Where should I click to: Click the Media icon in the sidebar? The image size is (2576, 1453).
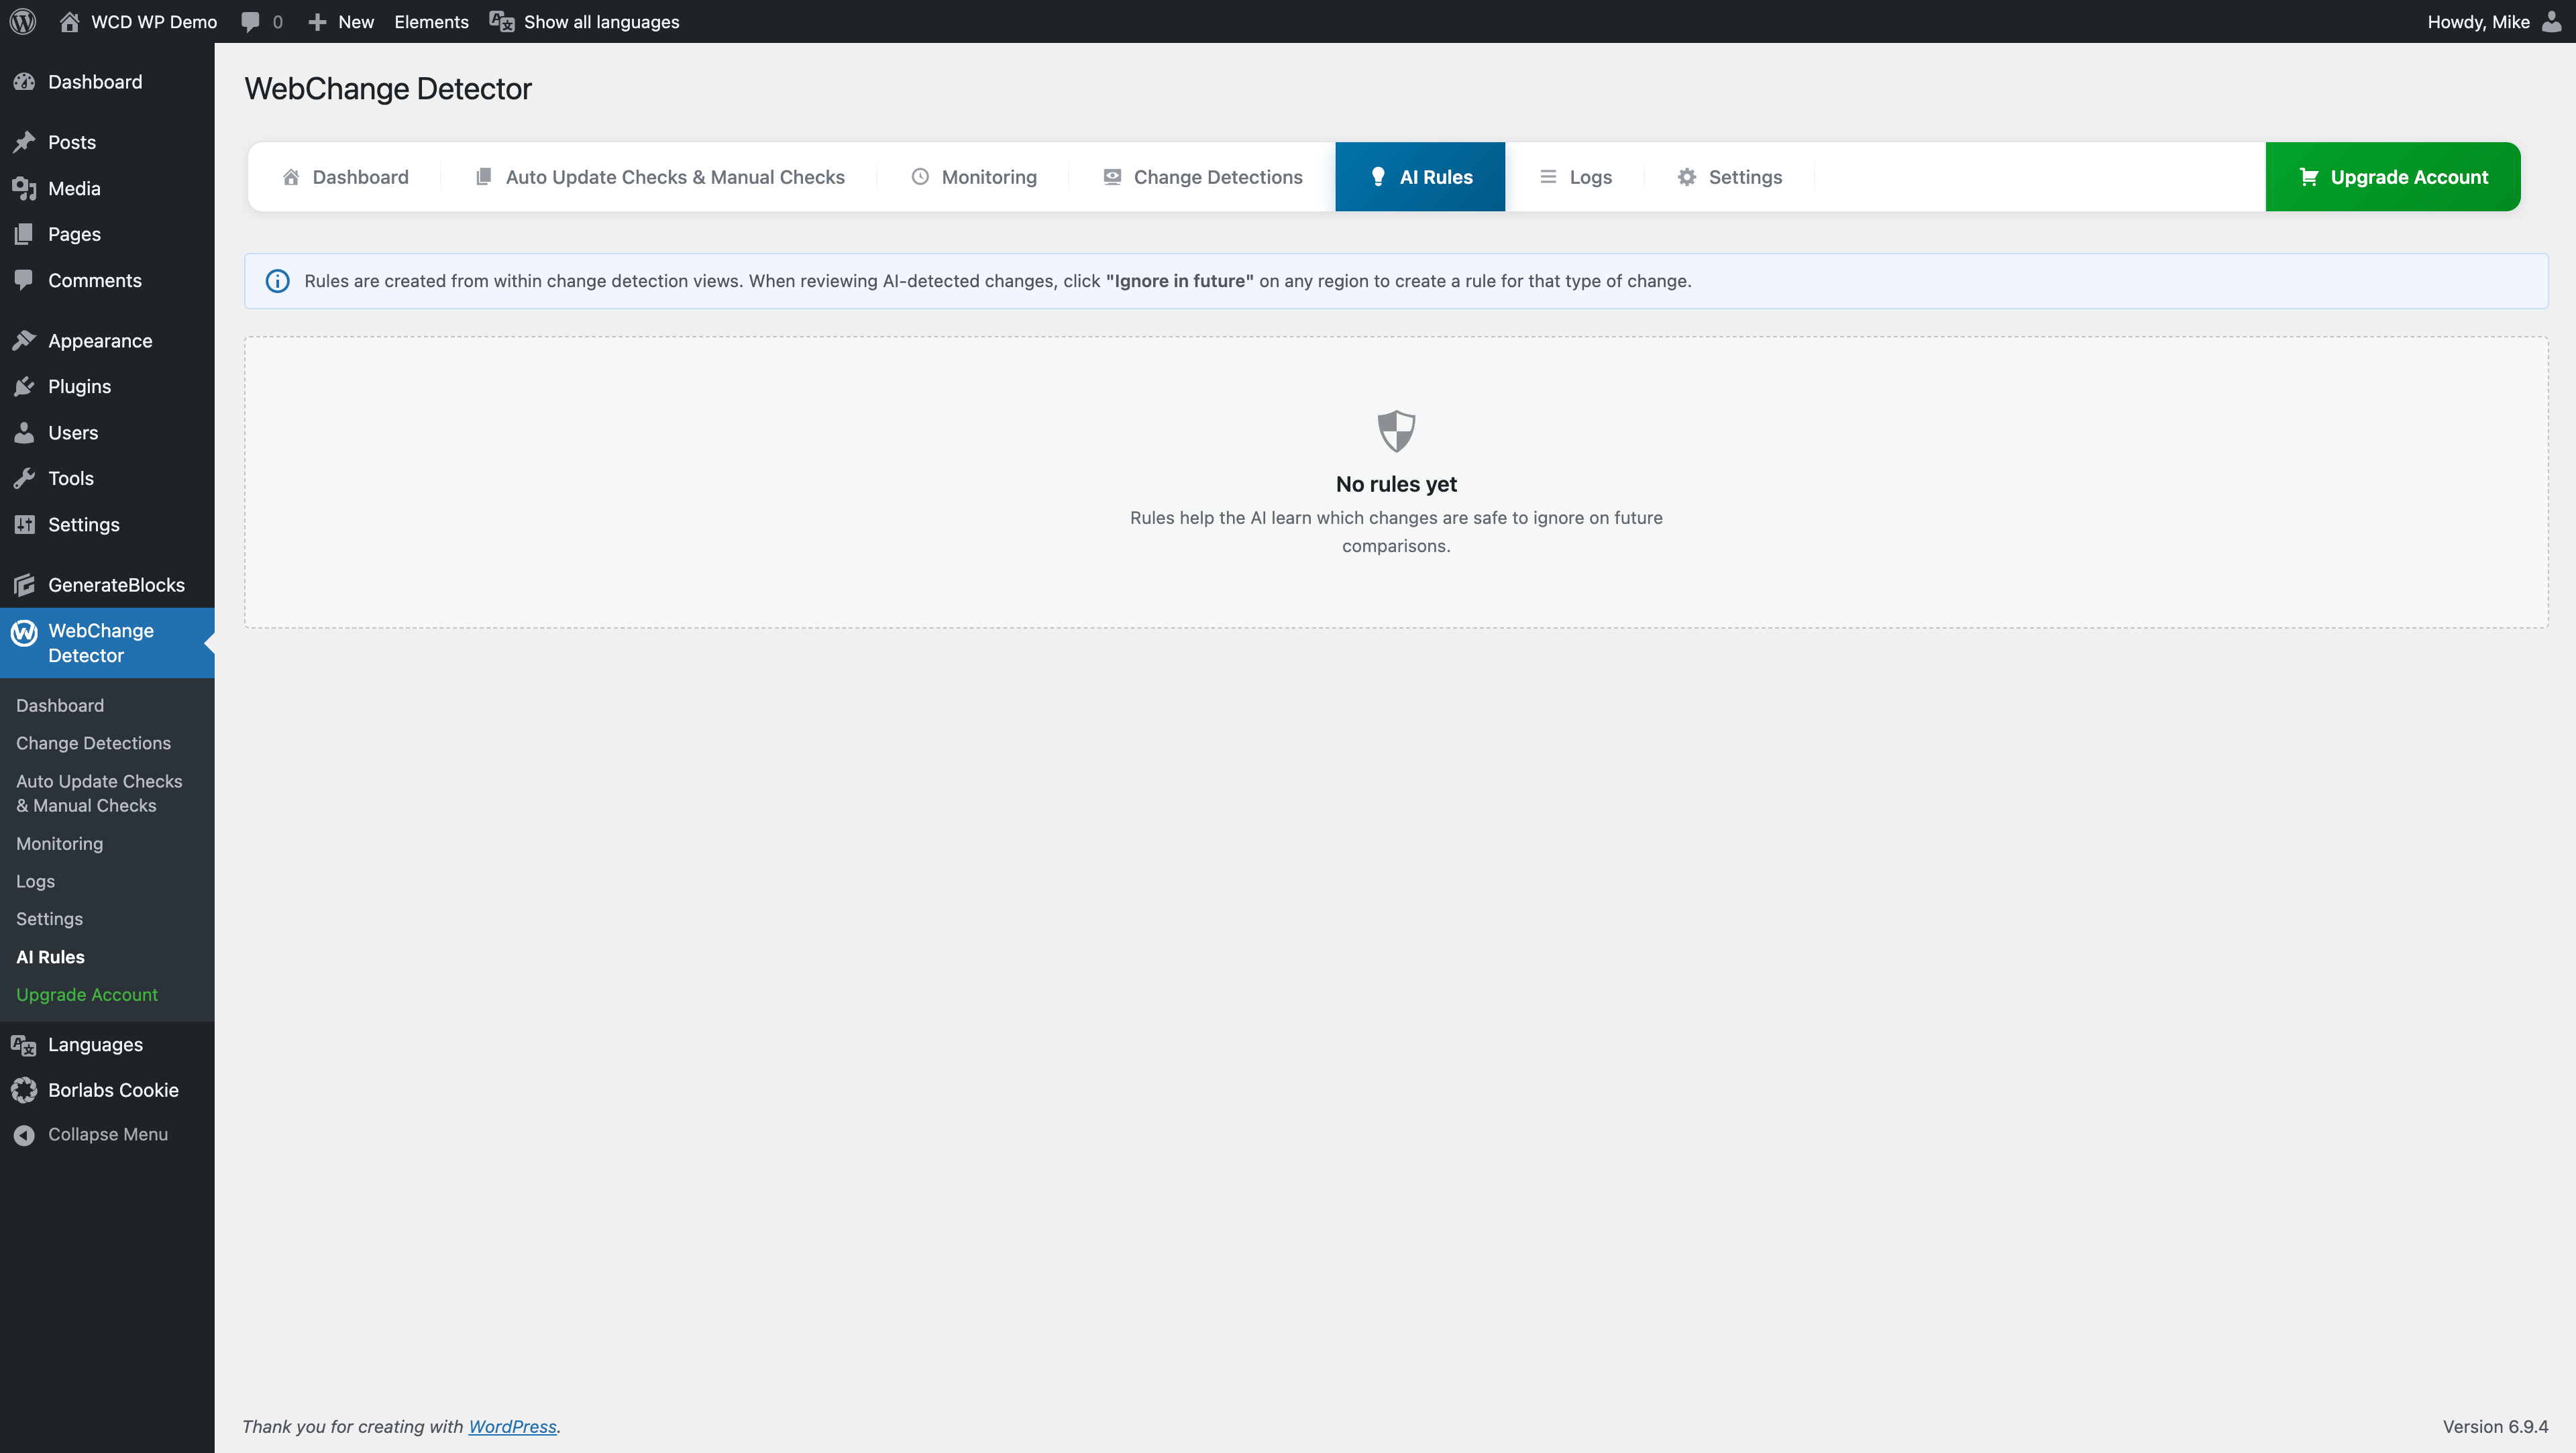(24, 188)
